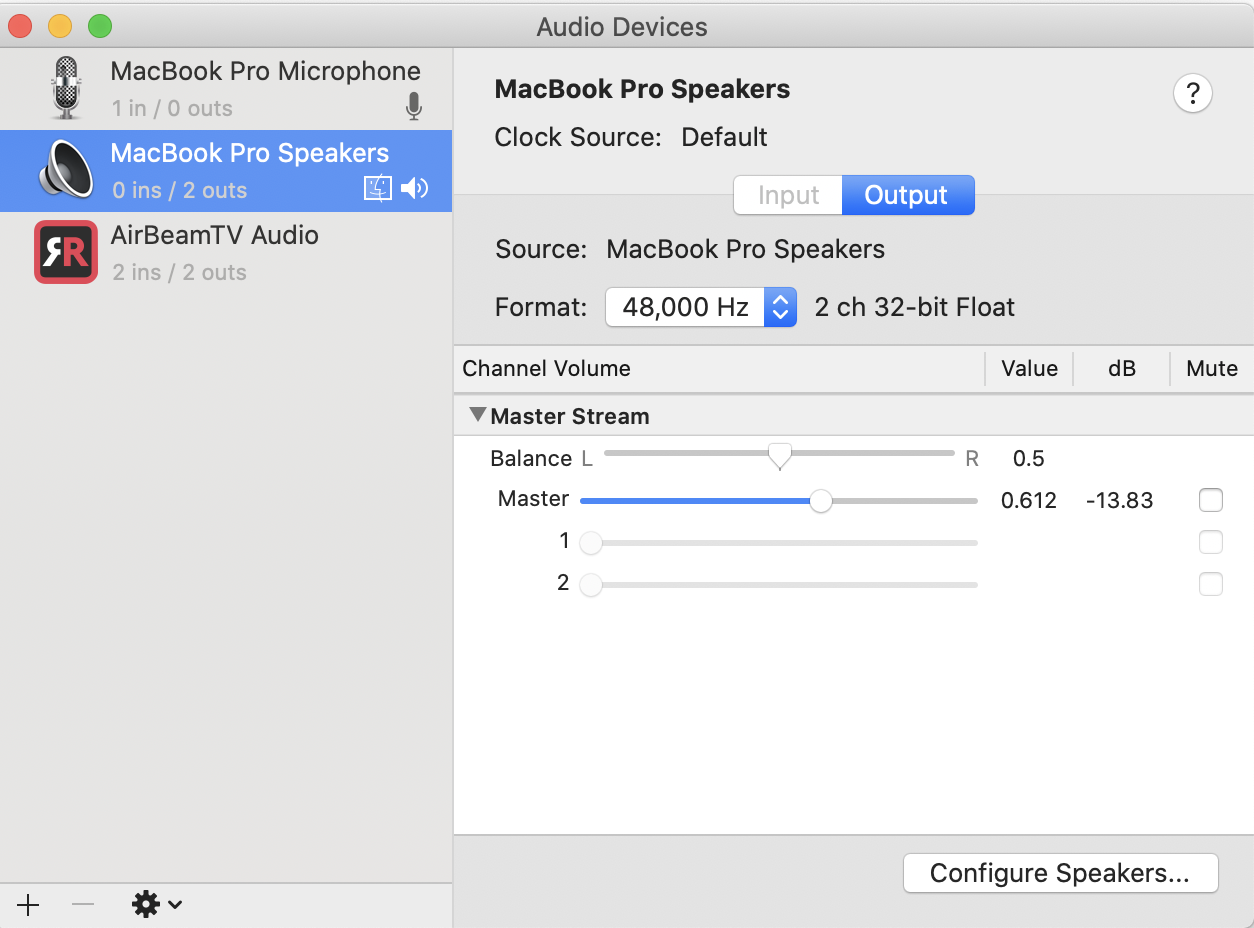
Task: Open the help question mark button
Action: 1192,94
